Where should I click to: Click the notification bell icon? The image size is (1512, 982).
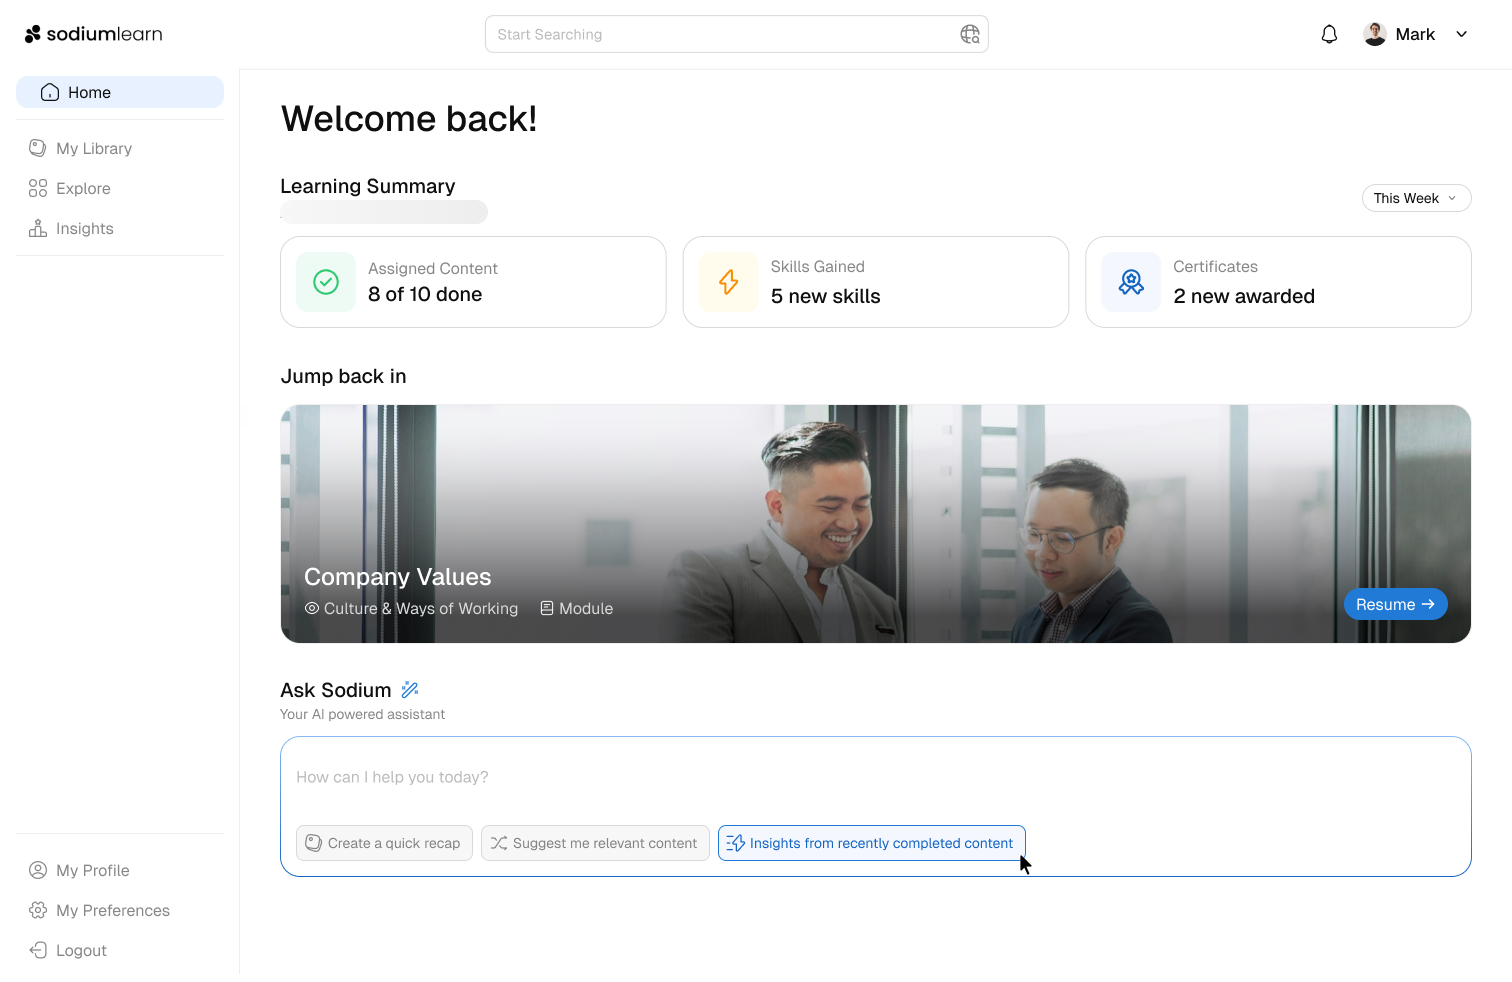click(x=1329, y=35)
